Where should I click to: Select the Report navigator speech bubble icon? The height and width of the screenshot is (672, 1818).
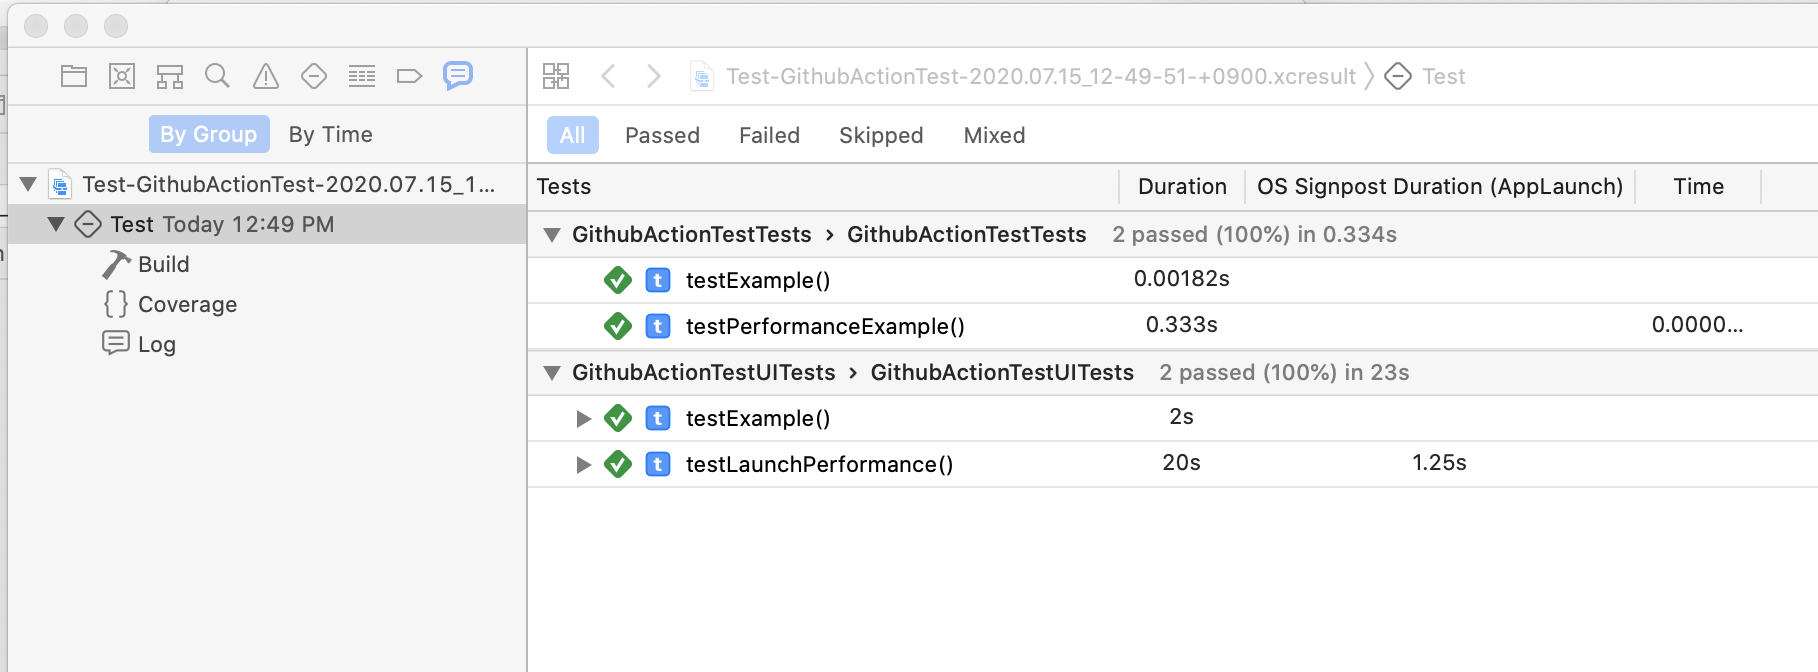click(x=458, y=76)
